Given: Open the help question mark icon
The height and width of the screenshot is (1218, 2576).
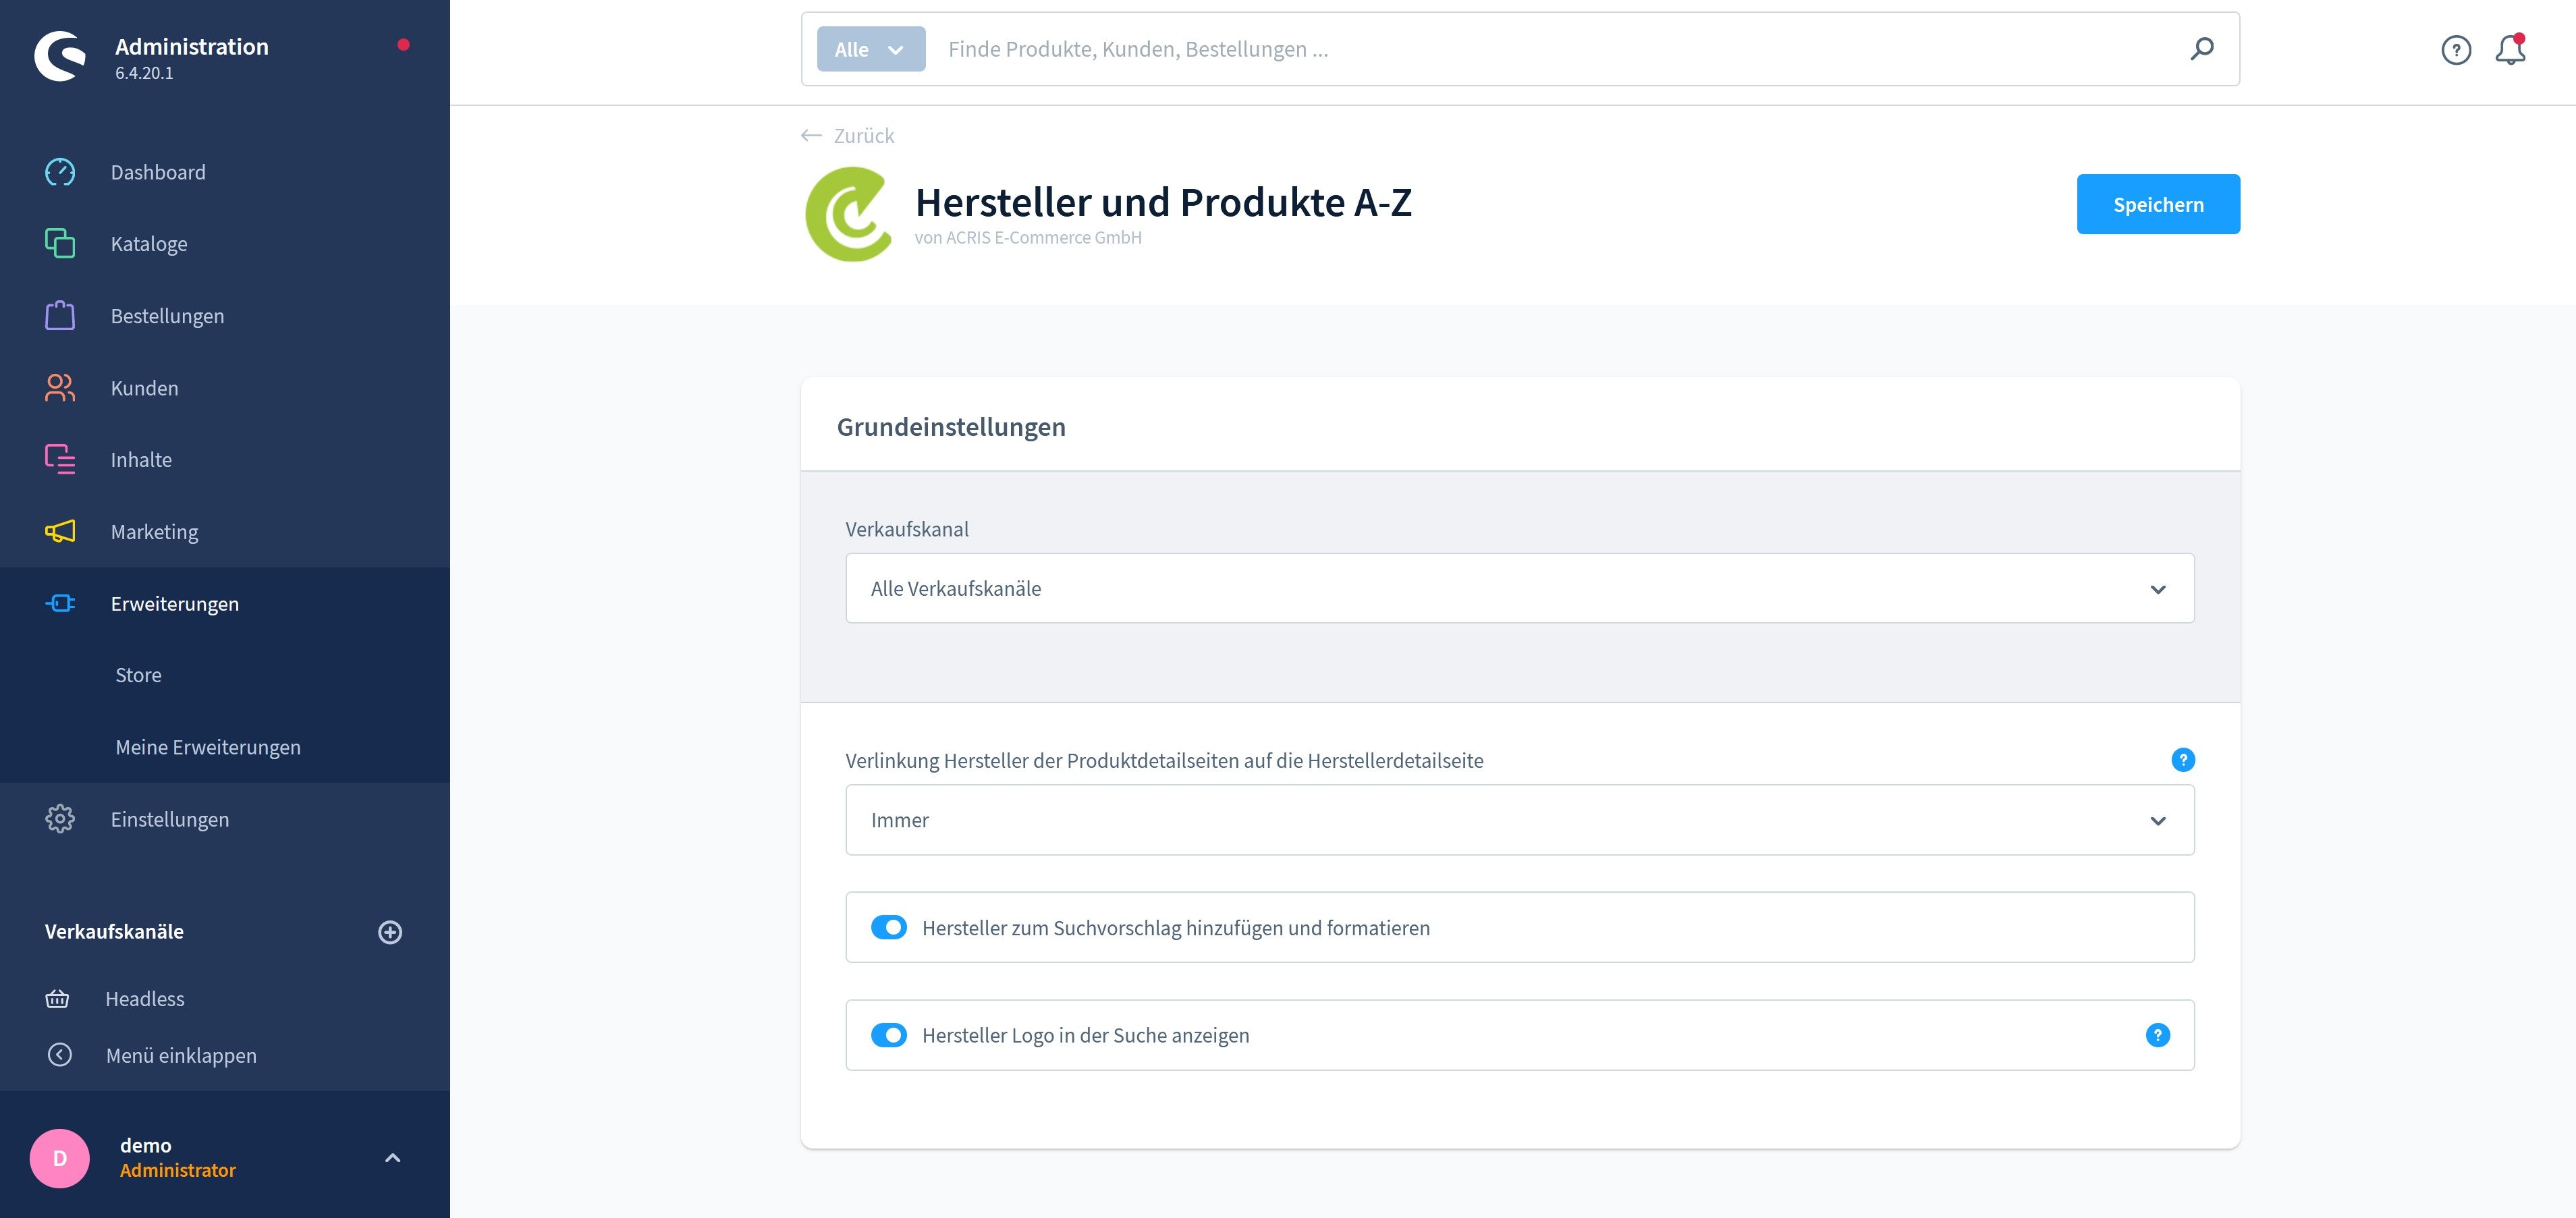Looking at the screenshot, I should [2456, 50].
